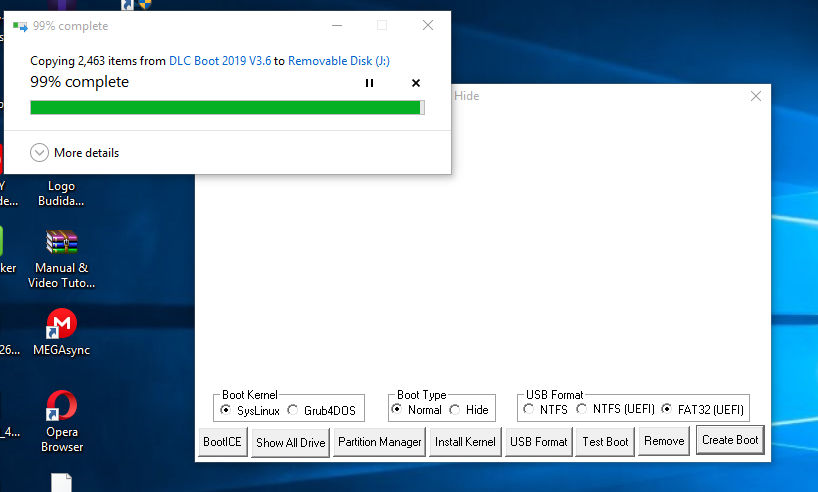
Task: Cancel the copy with the X button
Action: [416, 83]
